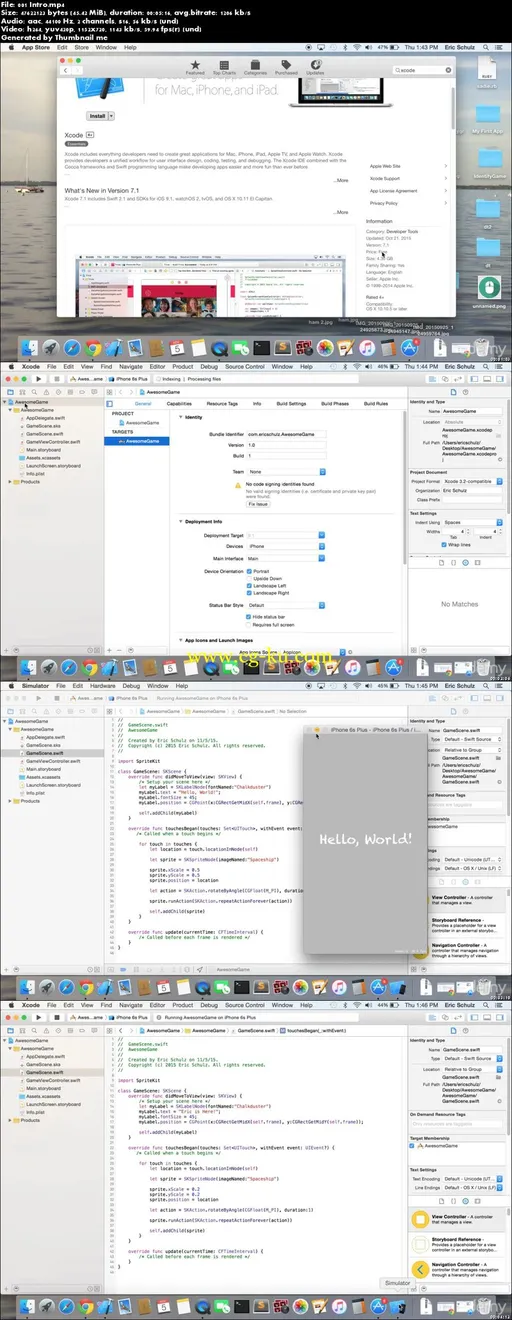512x1320 pixels.
Task: Open the Team dropdown set to None
Action: coord(287,471)
